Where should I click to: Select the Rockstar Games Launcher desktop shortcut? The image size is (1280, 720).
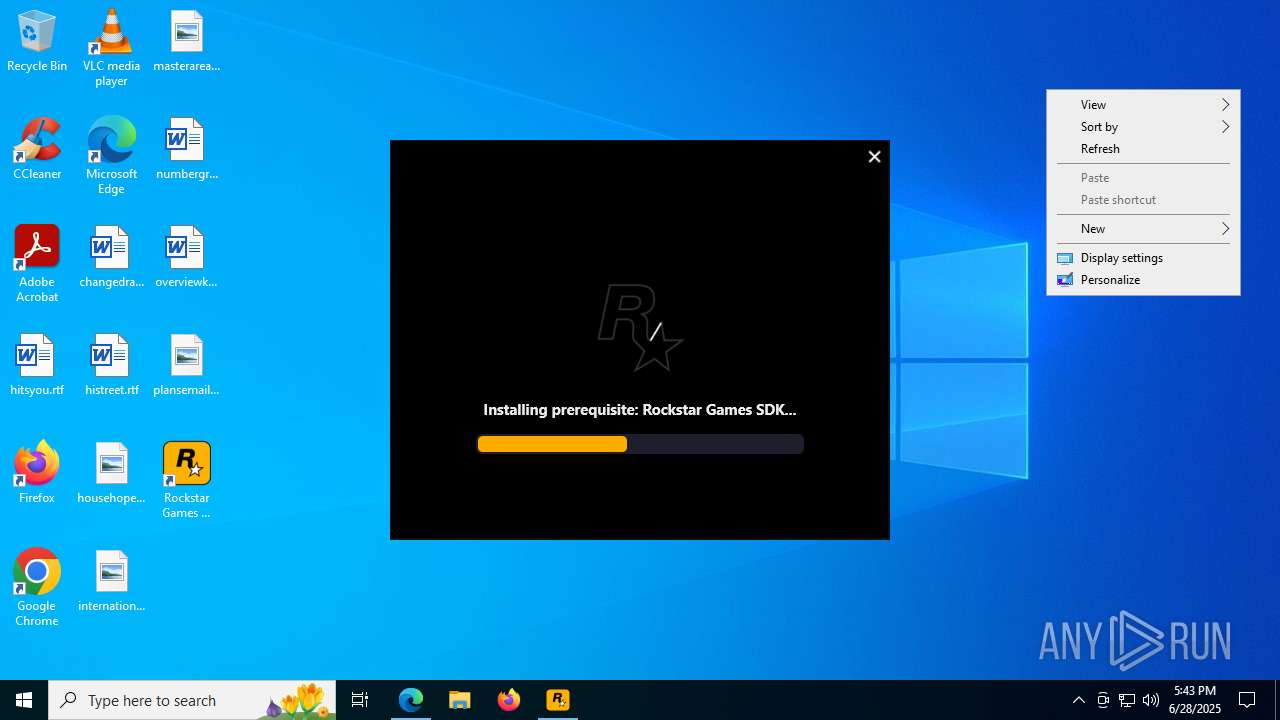186,480
